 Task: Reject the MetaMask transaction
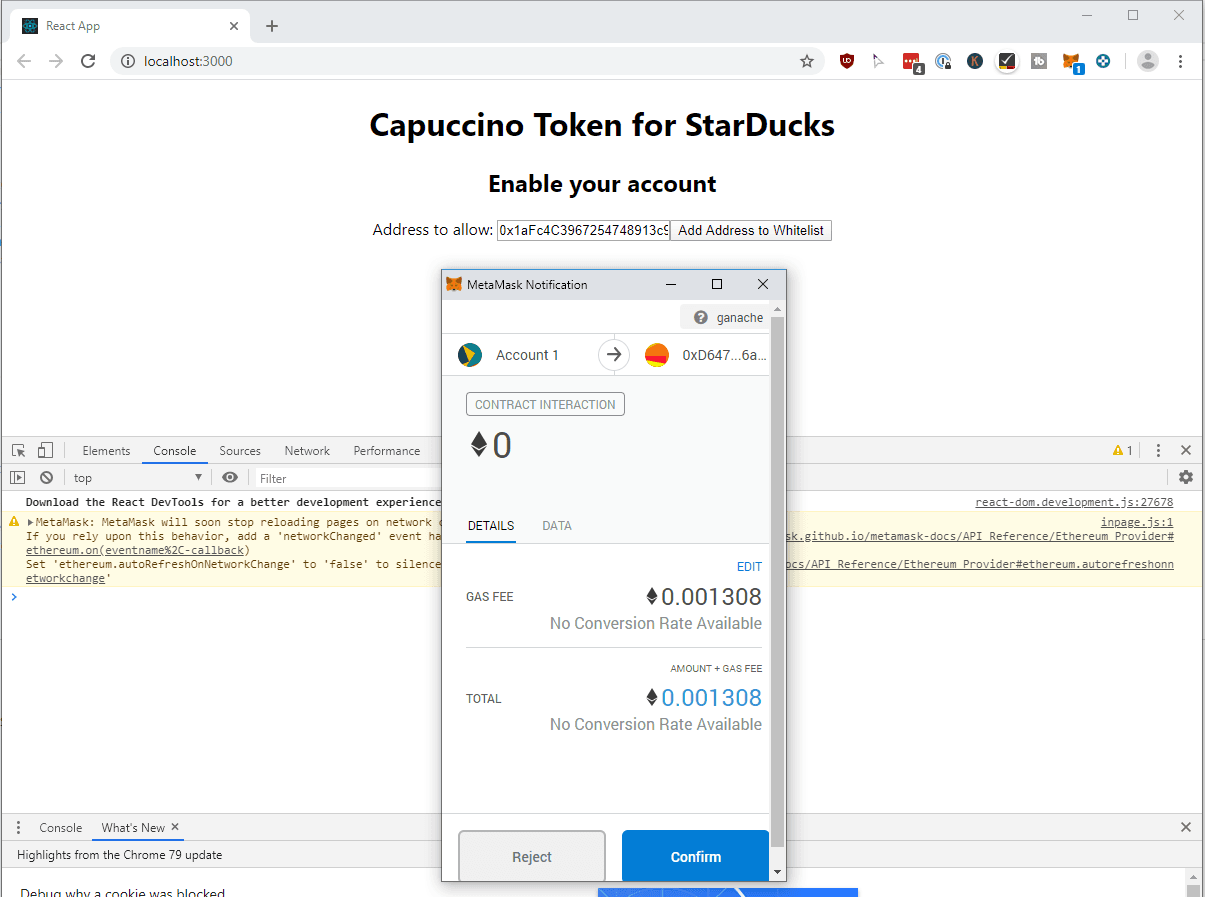(532, 856)
